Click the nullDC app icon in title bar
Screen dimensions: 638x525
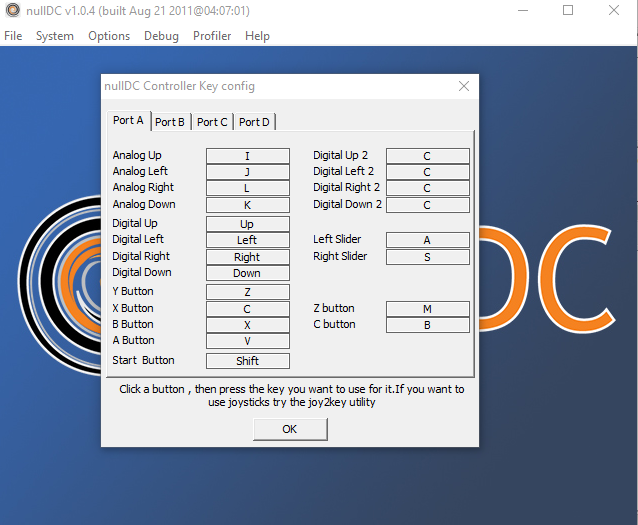pos(13,10)
